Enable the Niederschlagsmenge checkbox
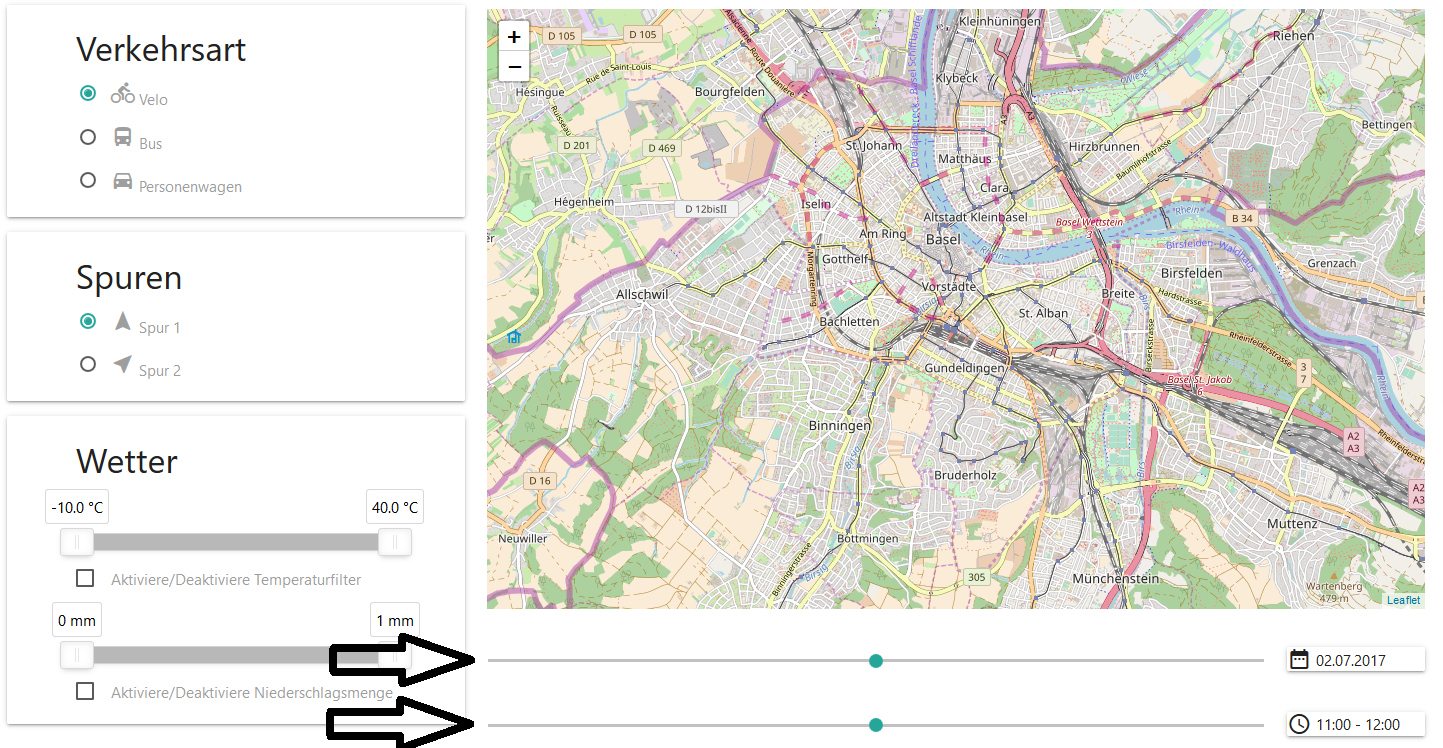Screen dimensions: 1443x748 coord(85,691)
